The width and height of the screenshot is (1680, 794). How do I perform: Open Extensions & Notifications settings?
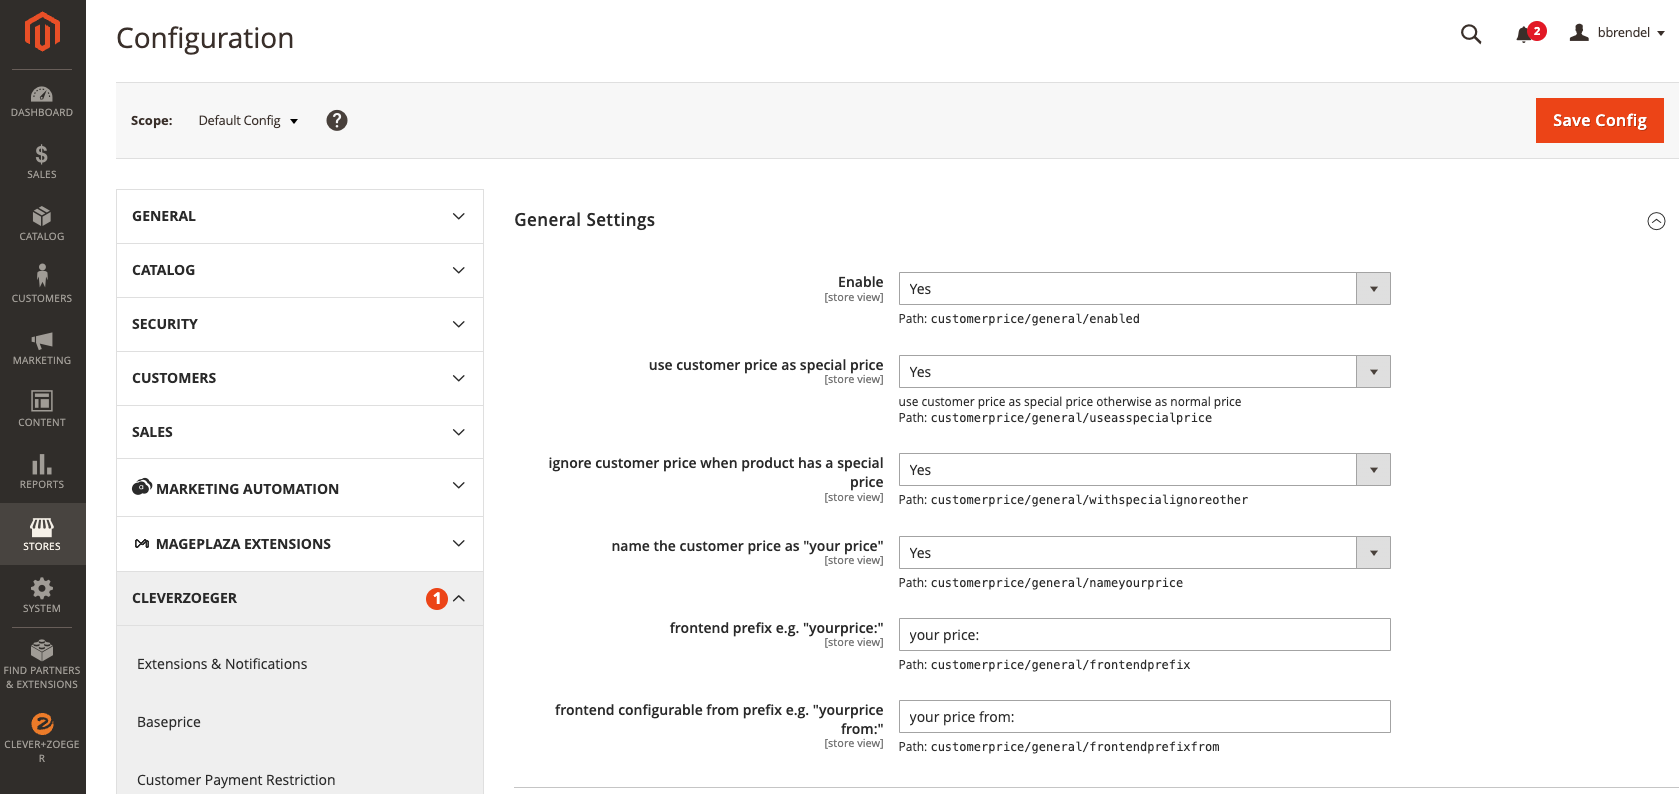pos(222,664)
